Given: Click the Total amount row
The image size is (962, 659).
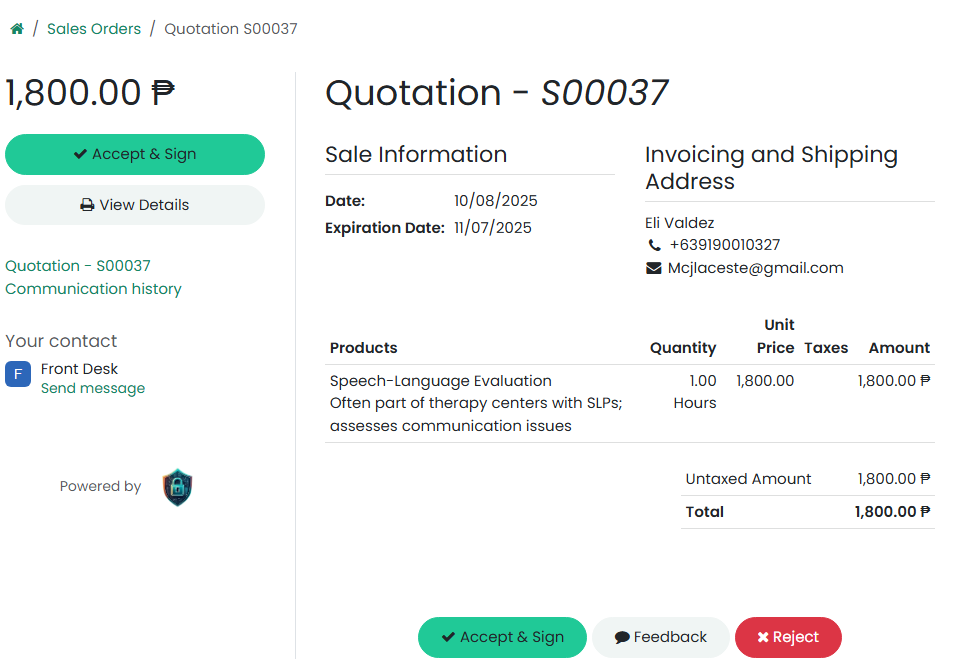Looking at the screenshot, I should pos(807,512).
